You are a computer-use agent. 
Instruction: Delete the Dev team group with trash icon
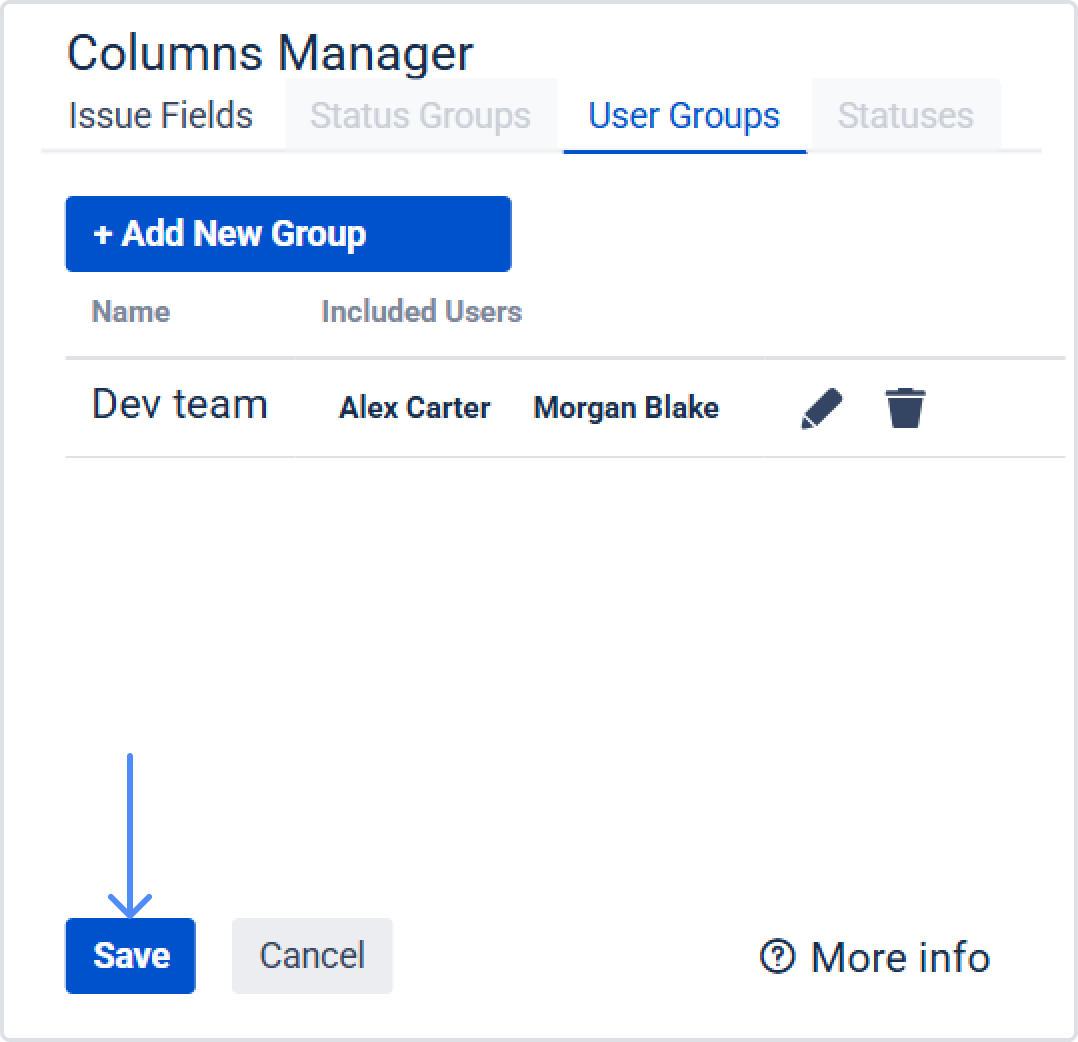pyautogui.click(x=905, y=408)
